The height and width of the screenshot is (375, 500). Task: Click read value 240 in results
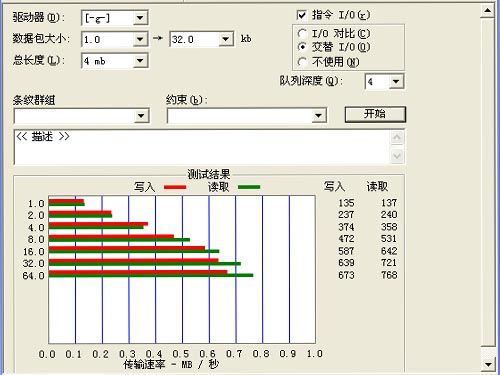[x=389, y=215]
